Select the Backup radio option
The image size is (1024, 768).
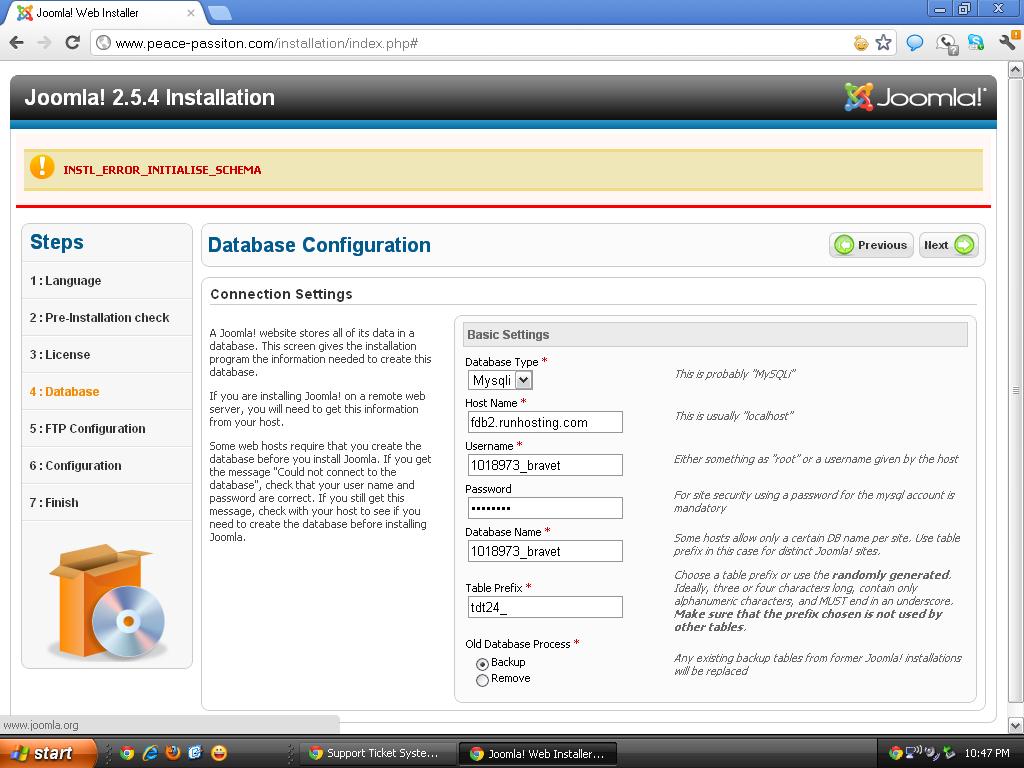(482, 664)
